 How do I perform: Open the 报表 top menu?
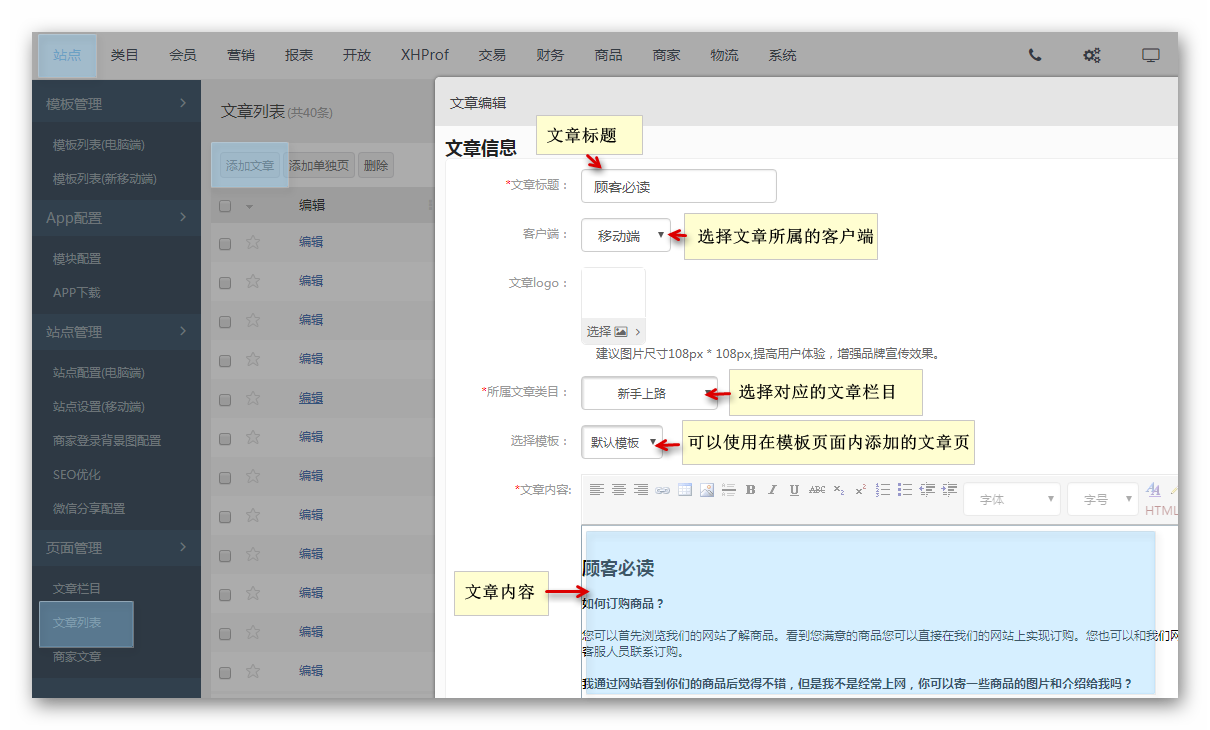(x=299, y=55)
